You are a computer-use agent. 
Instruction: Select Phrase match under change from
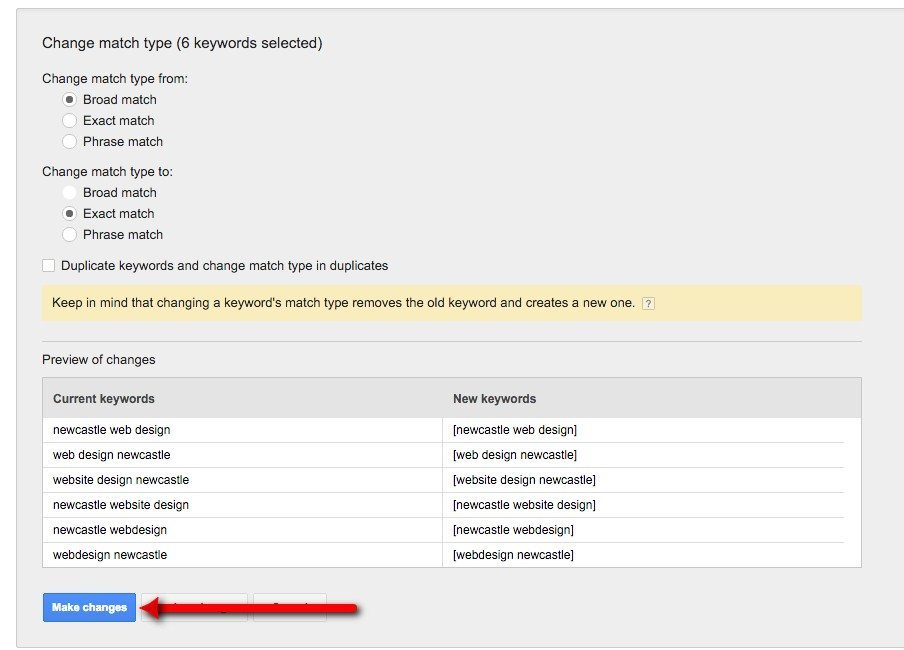pos(68,141)
